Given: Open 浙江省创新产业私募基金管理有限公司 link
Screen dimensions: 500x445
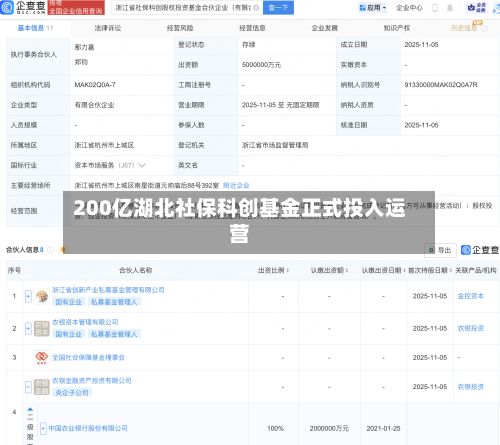Looking at the screenshot, I should [x=108, y=290].
